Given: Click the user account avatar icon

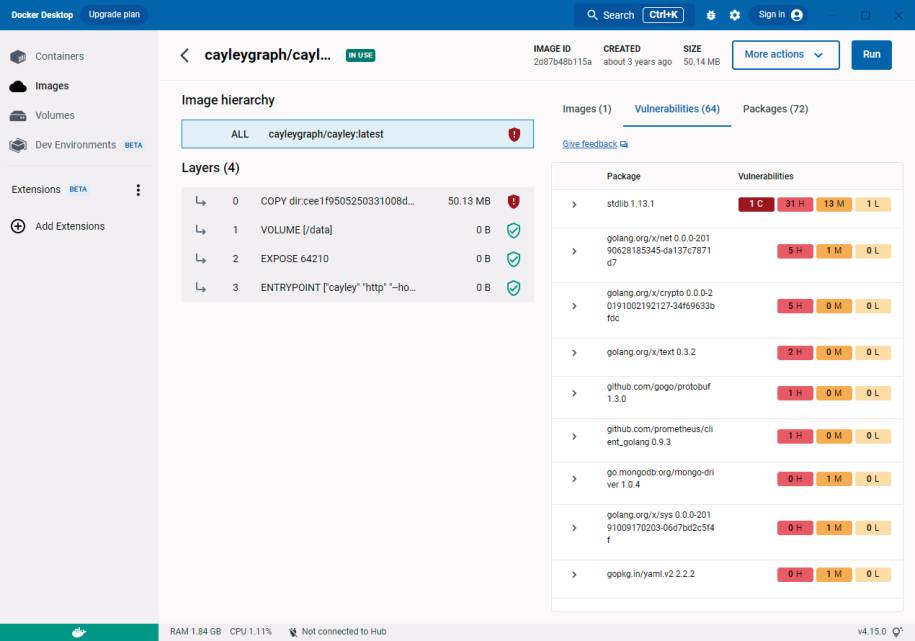Looking at the screenshot, I should pos(797,15).
